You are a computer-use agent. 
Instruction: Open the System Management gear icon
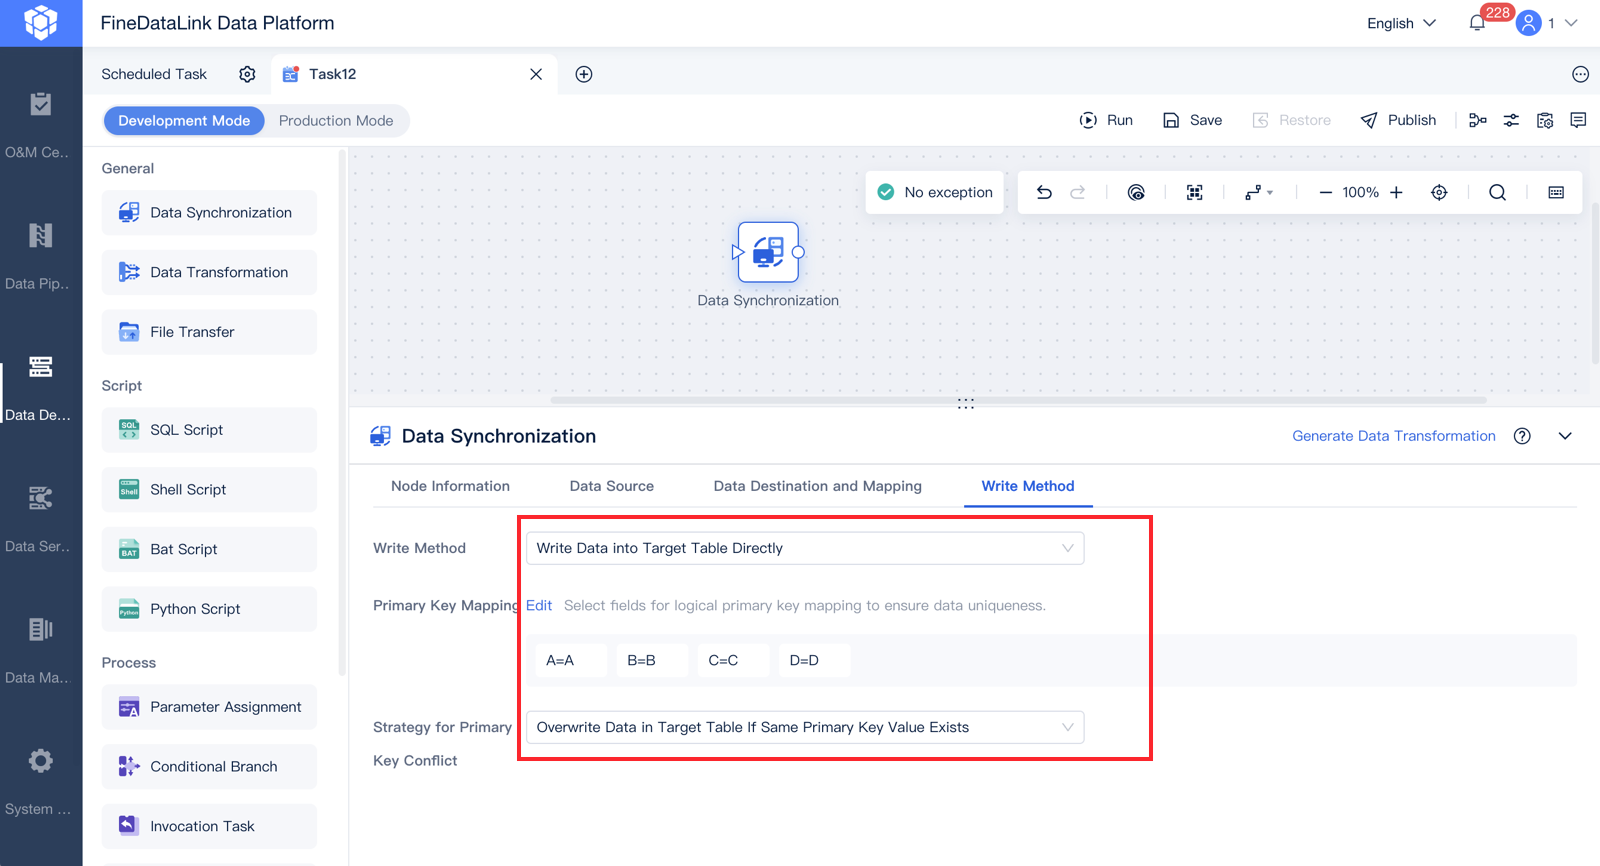(x=40, y=761)
